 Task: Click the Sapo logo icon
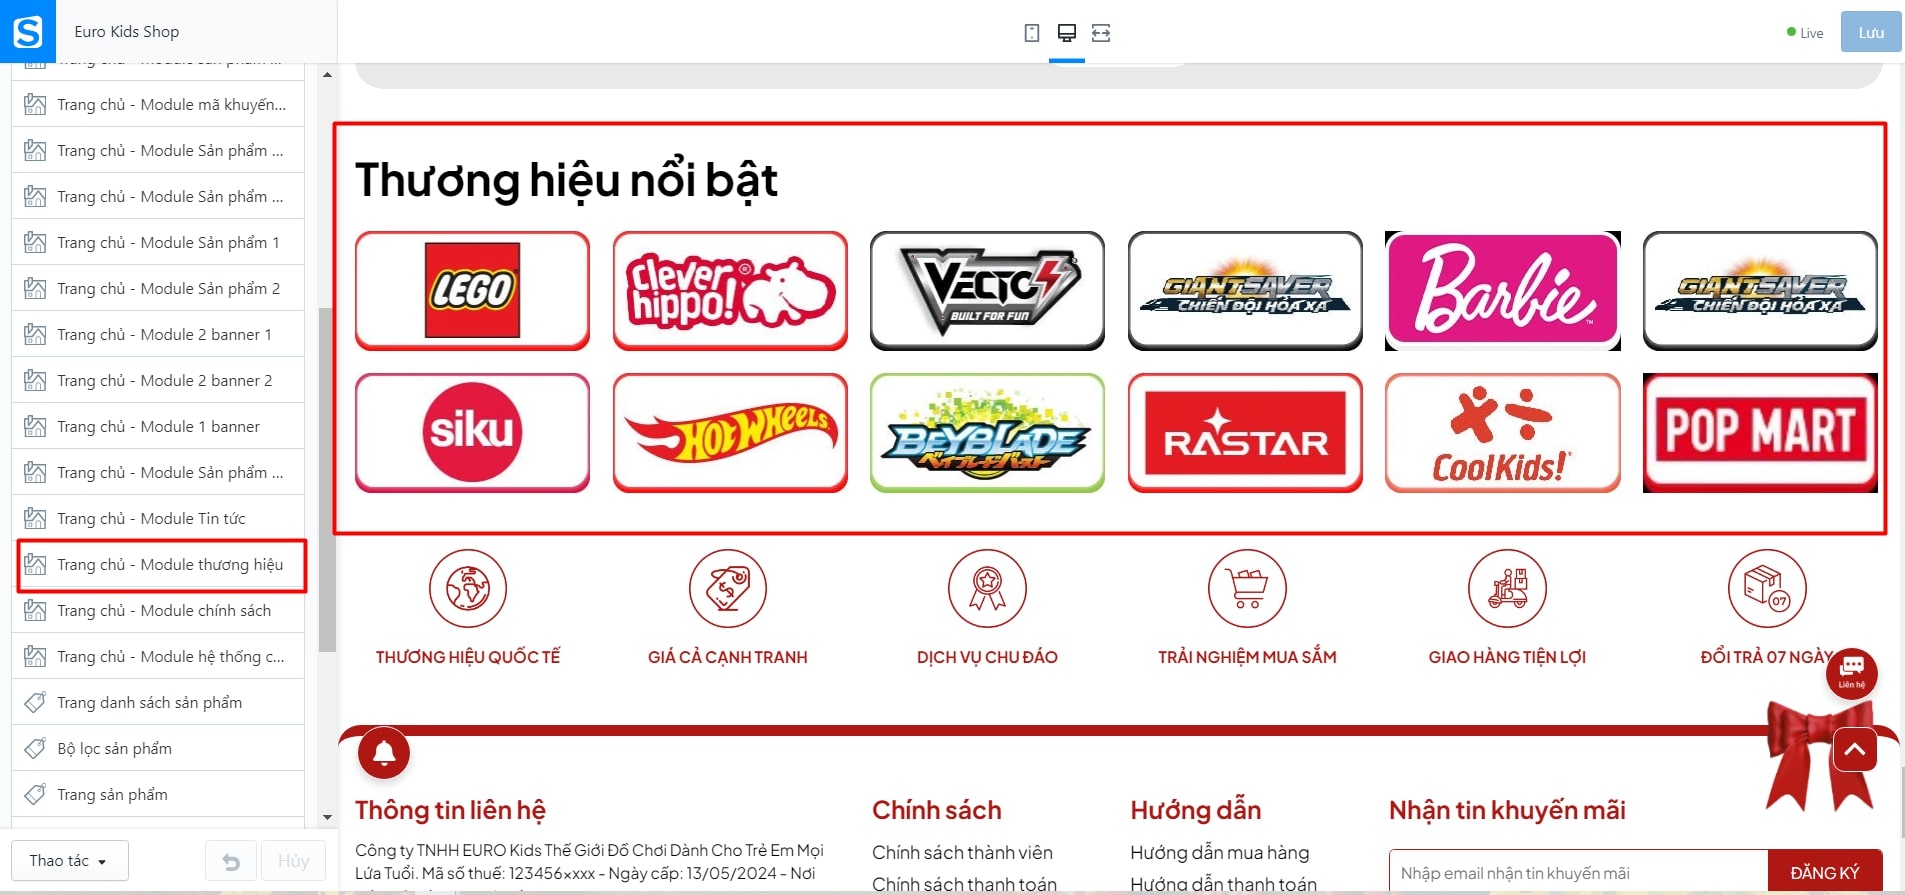(28, 31)
